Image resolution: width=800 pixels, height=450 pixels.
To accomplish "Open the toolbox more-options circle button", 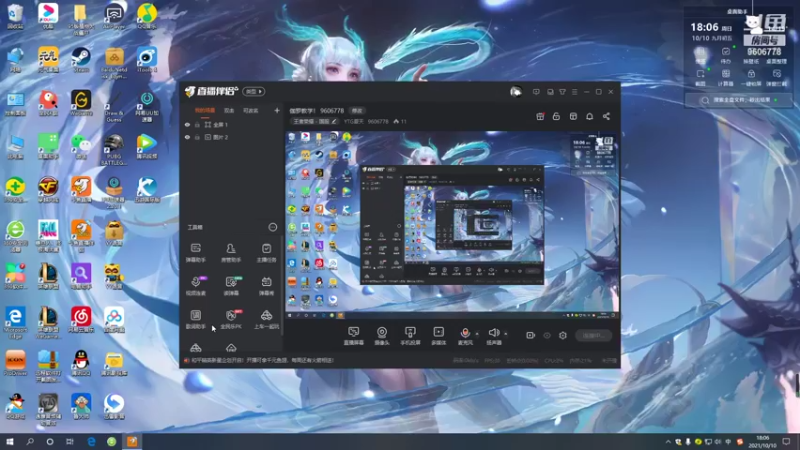I will click(273, 227).
